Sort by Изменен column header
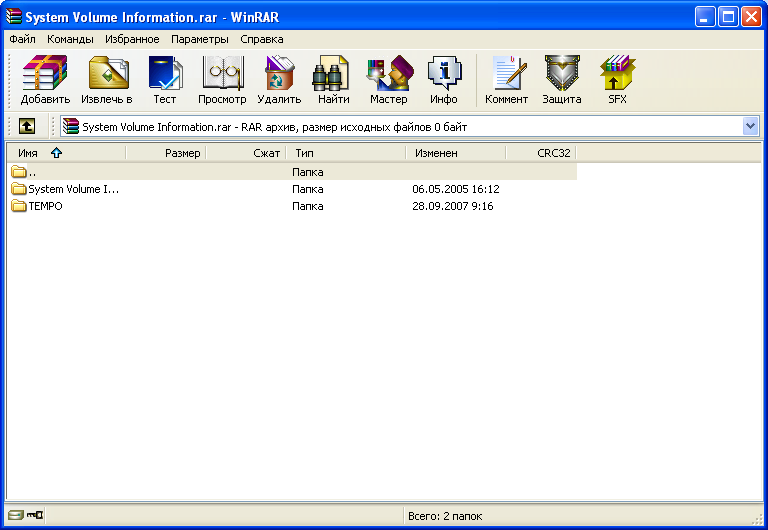The image size is (768, 530). pyautogui.click(x=456, y=153)
